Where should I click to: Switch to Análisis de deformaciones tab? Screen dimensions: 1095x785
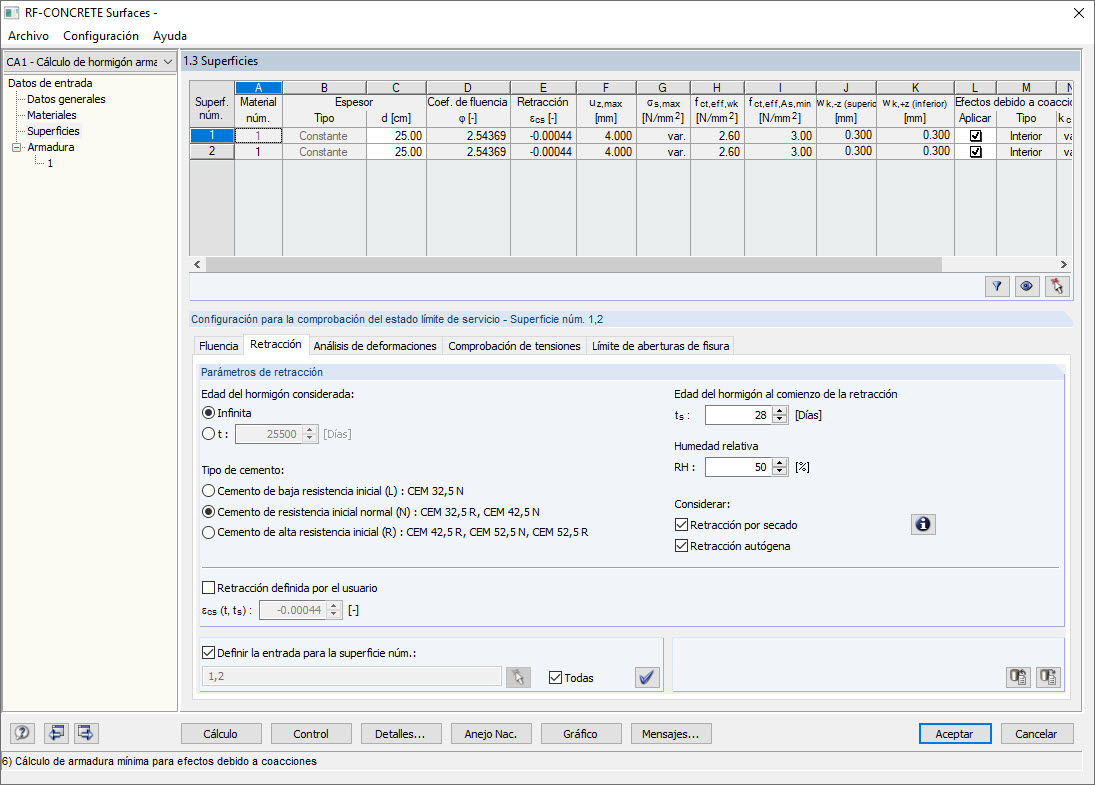[375, 346]
